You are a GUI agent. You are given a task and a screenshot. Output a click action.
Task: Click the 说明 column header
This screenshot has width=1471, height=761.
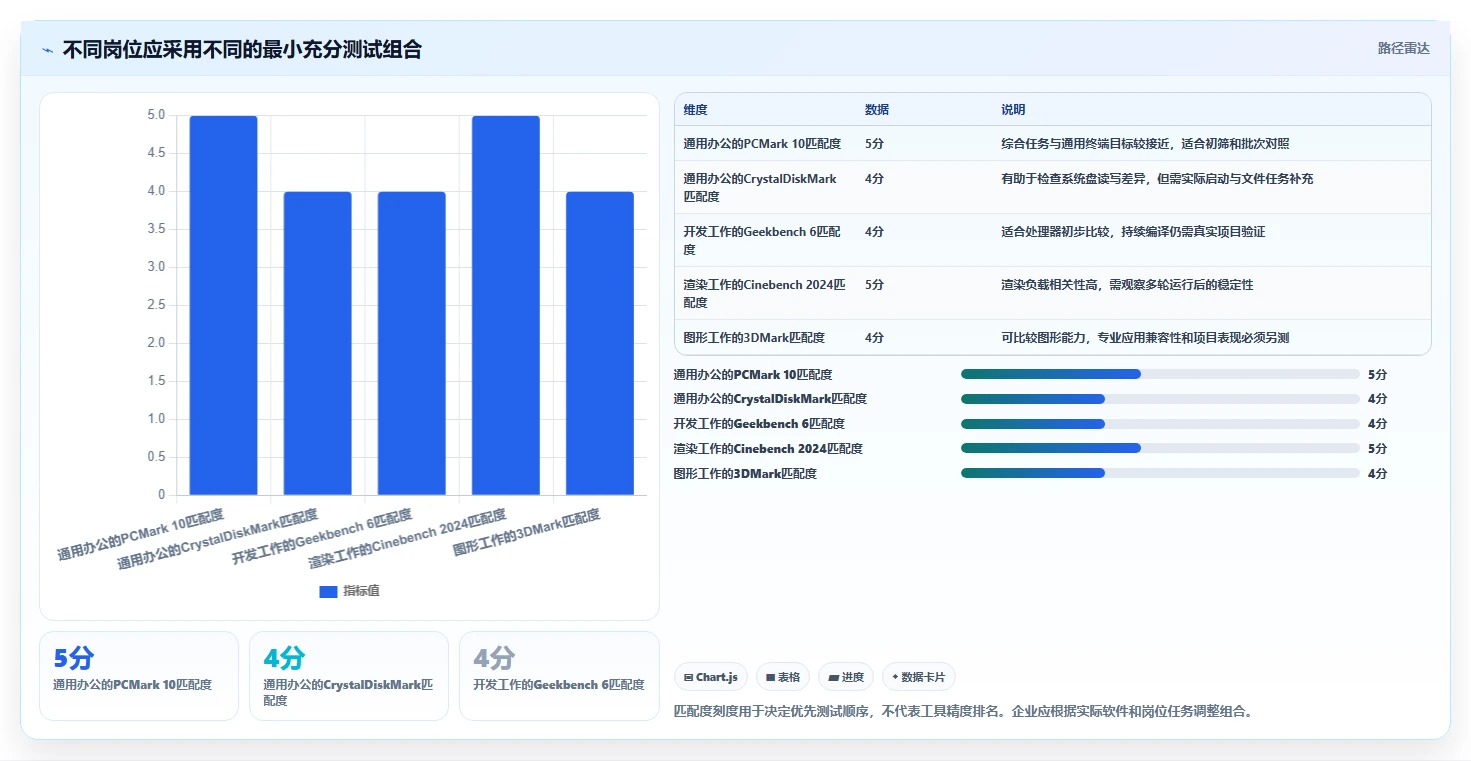coord(1013,110)
